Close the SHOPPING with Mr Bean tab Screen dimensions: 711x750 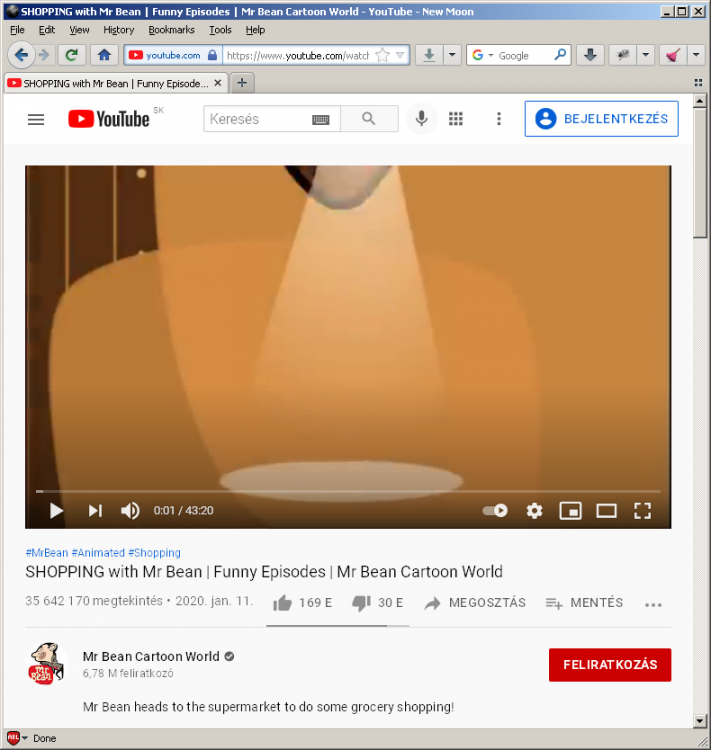coord(218,83)
